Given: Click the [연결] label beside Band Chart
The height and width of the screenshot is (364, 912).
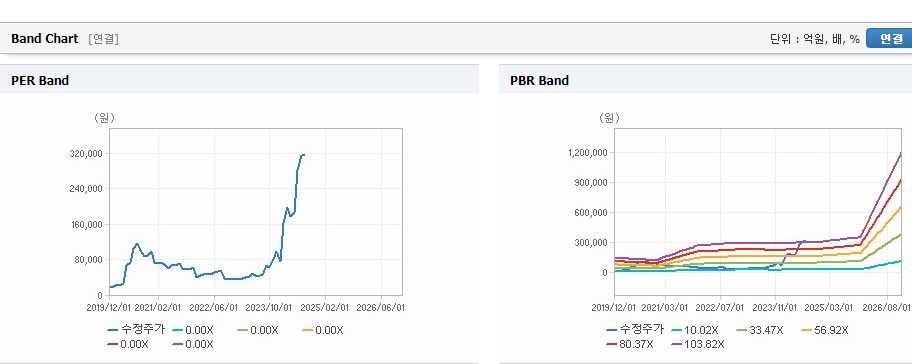Looking at the screenshot, I should point(104,39).
